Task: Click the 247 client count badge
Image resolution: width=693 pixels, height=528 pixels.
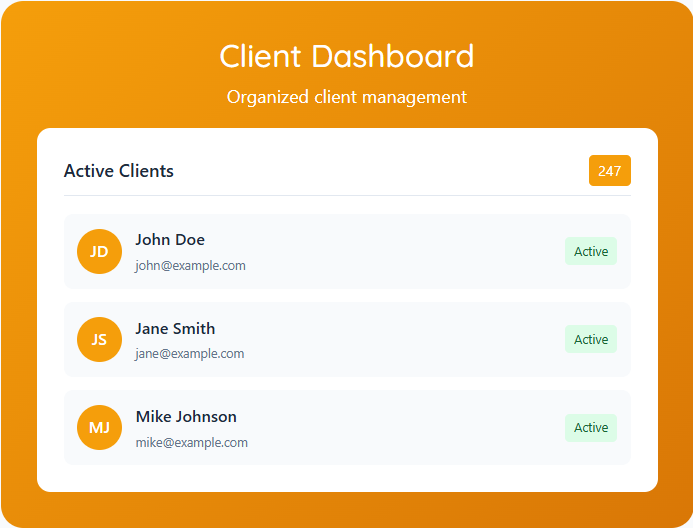Action: click(x=609, y=171)
